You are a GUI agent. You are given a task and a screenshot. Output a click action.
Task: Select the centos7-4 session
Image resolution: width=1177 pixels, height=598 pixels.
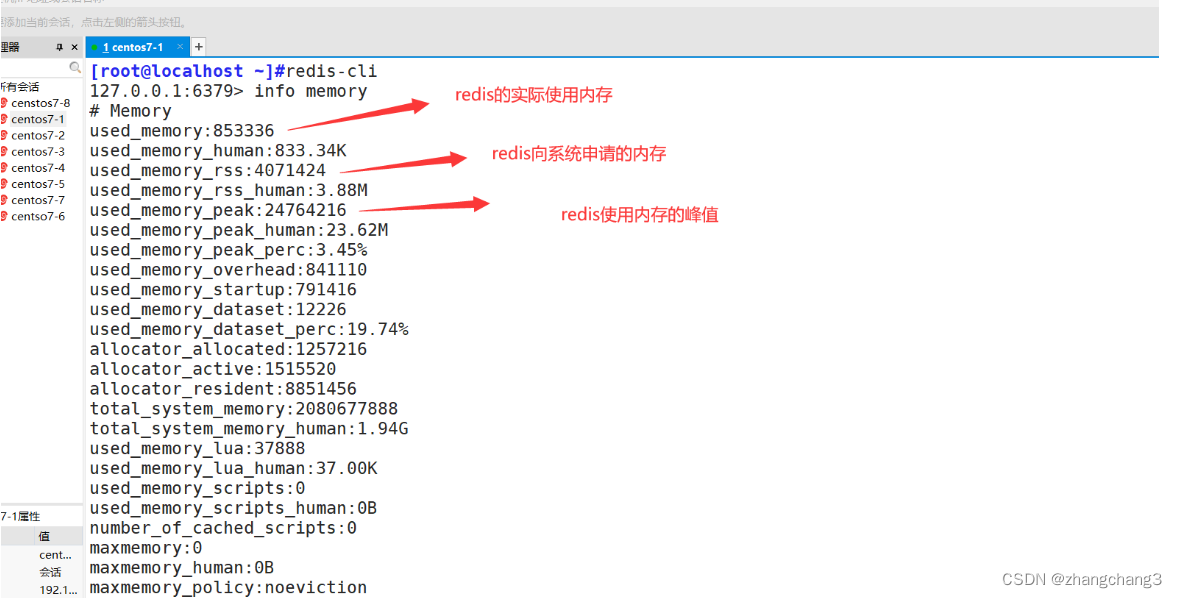click(x=38, y=168)
